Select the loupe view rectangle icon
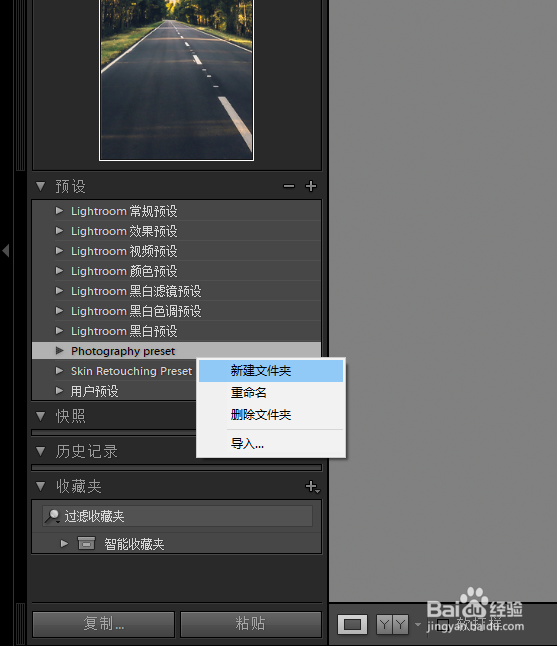Screen dimensions: 557x646 click(x=352, y=624)
